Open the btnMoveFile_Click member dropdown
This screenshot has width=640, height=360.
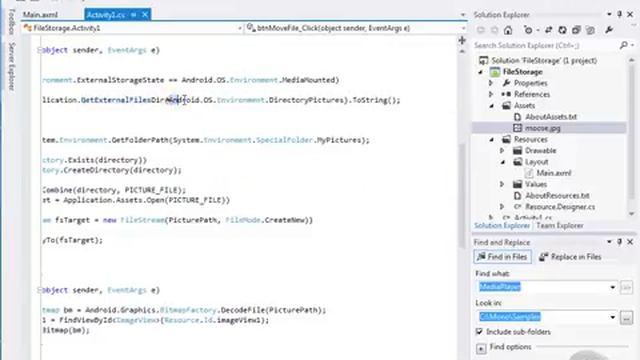tap(463, 28)
